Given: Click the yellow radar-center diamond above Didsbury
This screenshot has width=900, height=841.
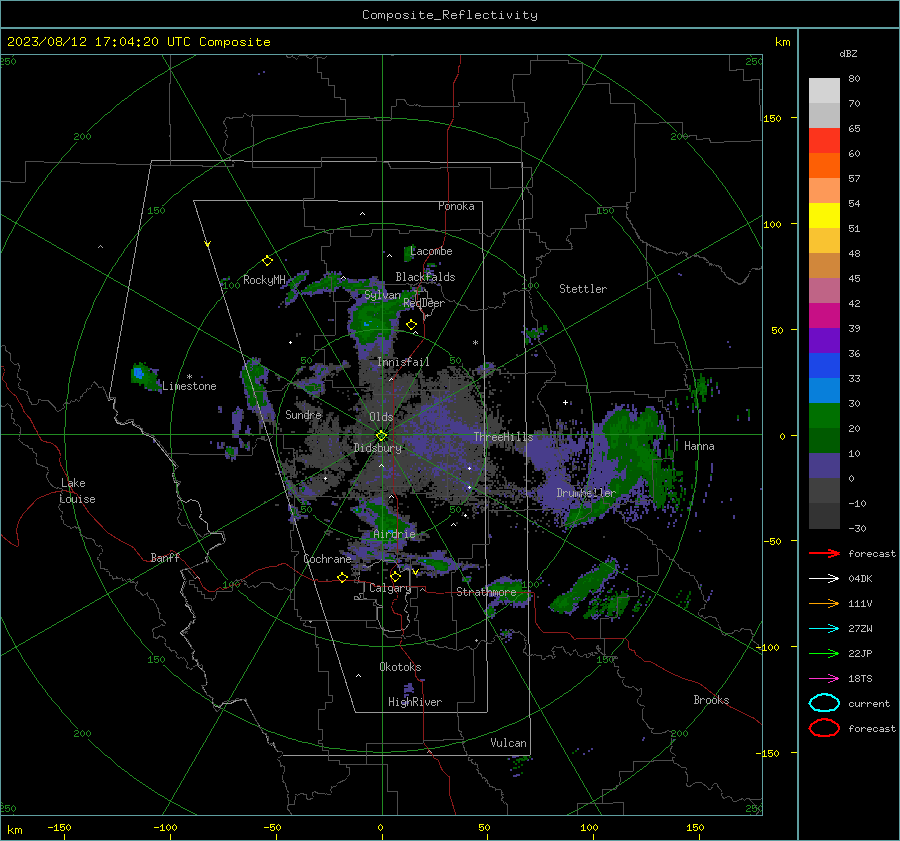Looking at the screenshot, I should [x=381, y=436].
